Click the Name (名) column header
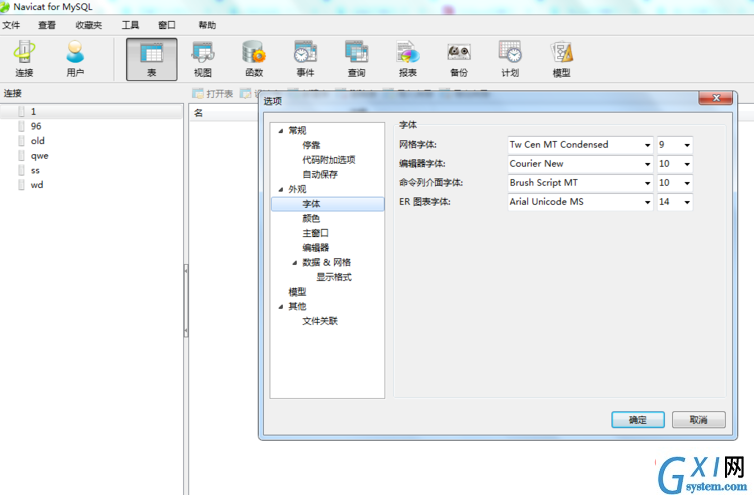754x495 pixels. click(x=198, y=113)
